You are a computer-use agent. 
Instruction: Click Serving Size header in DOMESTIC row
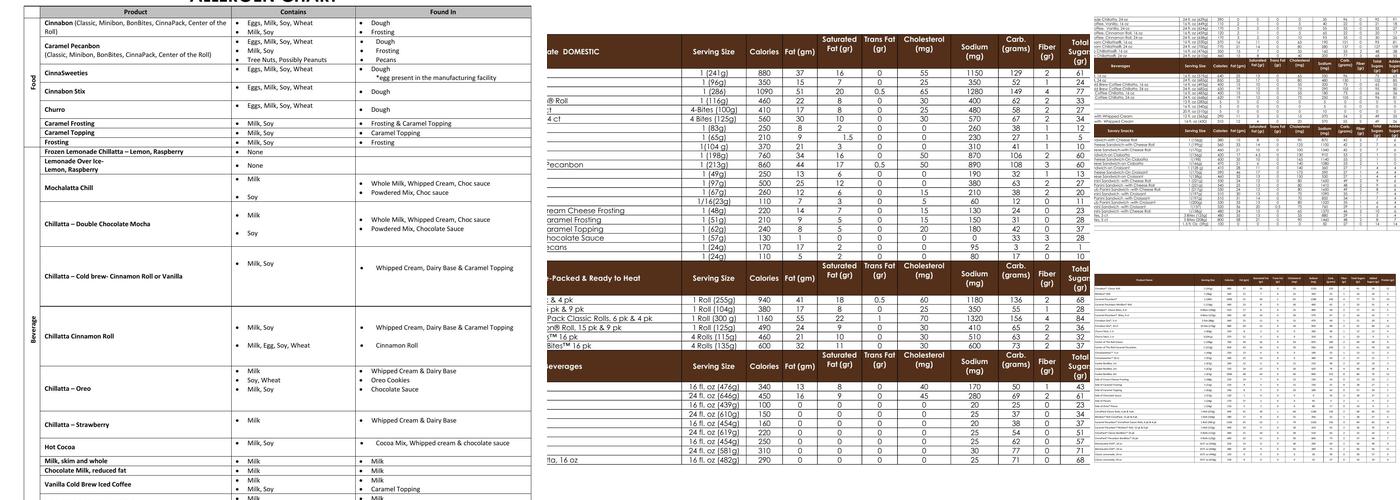pos(713,51)
